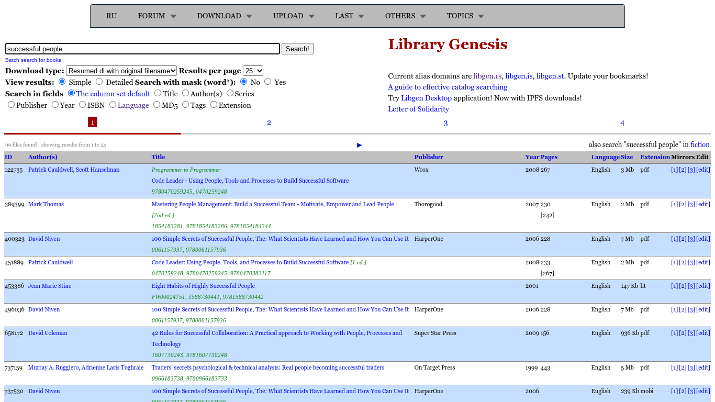Screen dimensions: 715x402
Task: Open the Libgen Desktop link
Action: [426, 98]
